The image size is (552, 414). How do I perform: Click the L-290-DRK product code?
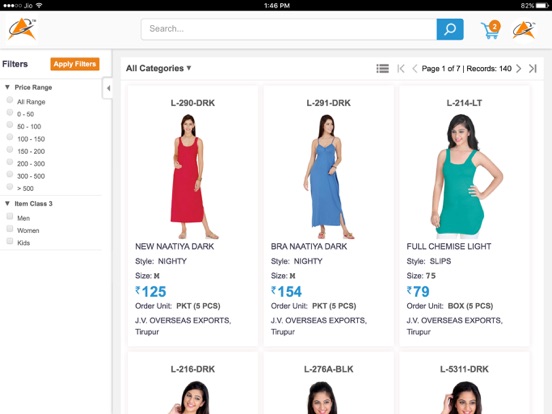pyautogui.click(x=193, y=103)
